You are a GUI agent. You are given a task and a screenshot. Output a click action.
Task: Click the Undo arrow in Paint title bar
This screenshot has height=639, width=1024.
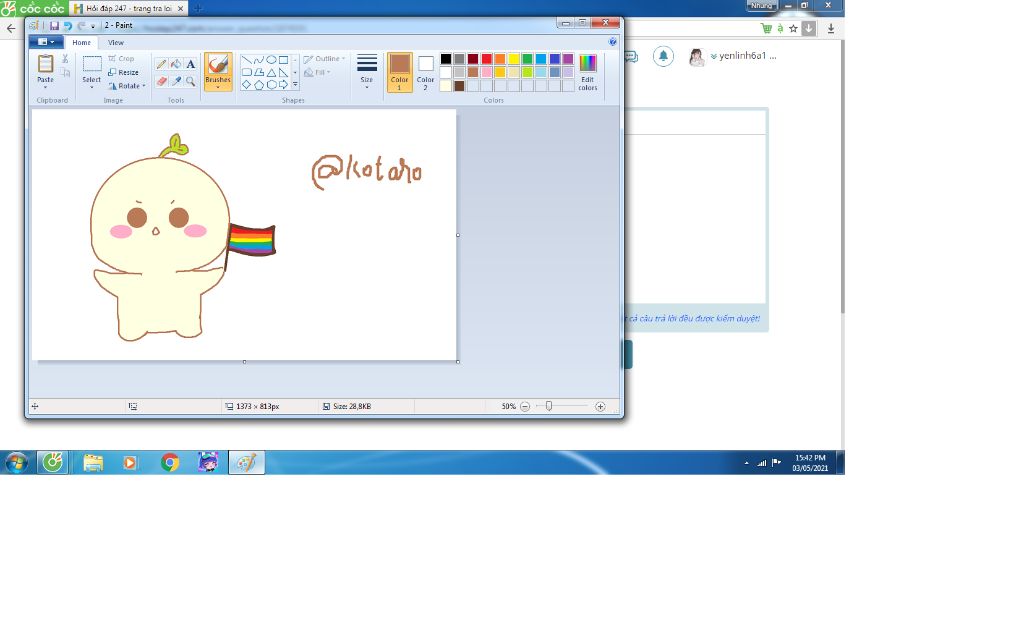tap(68, 25)
